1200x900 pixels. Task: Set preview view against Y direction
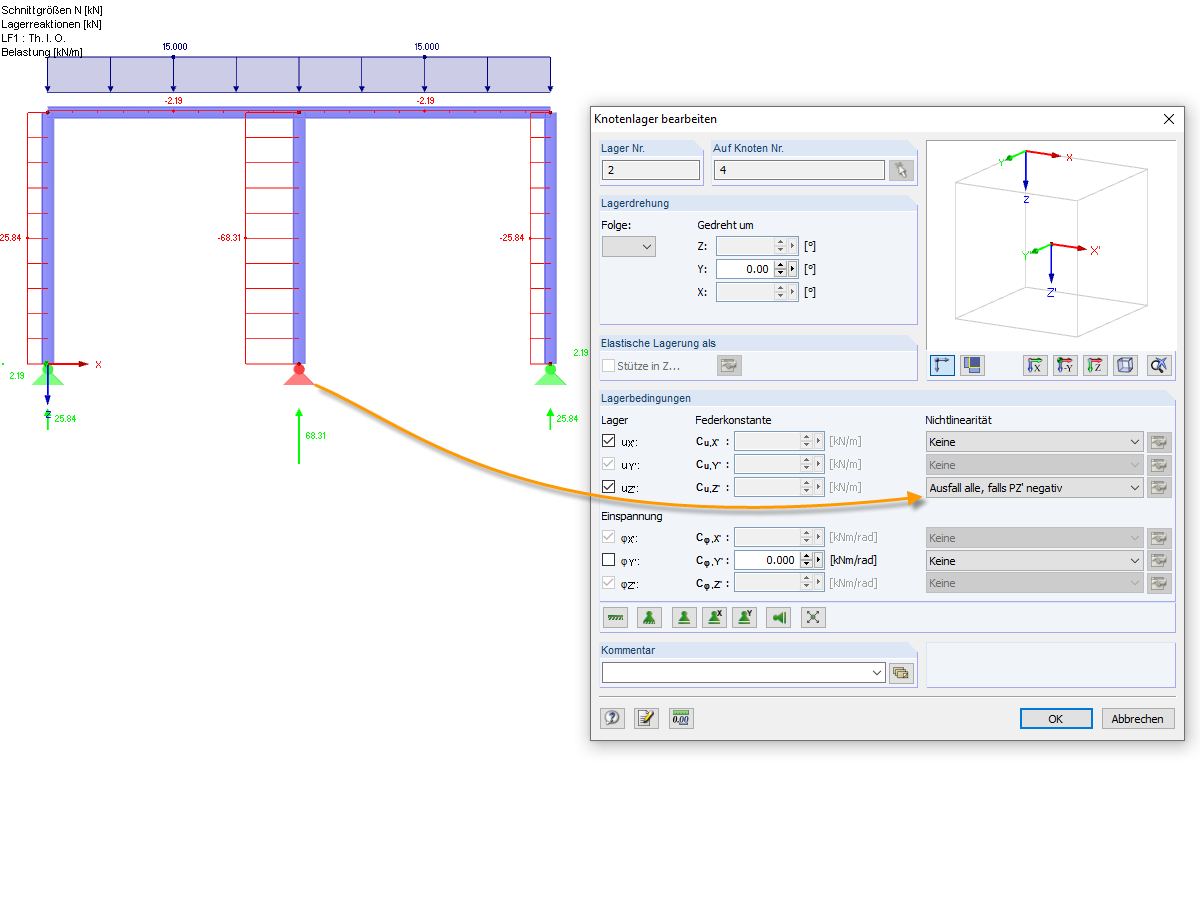click(1065, 365)
